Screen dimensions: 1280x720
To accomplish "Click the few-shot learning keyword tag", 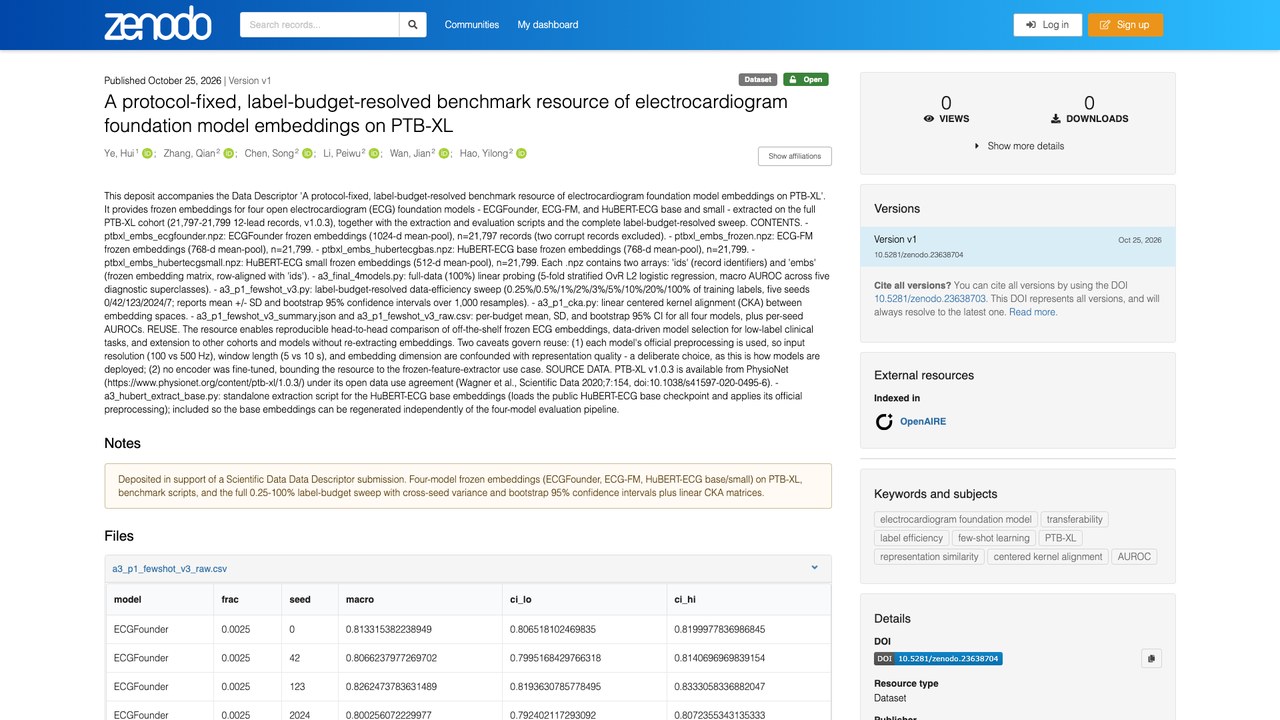I will click(x=994, y=538).
